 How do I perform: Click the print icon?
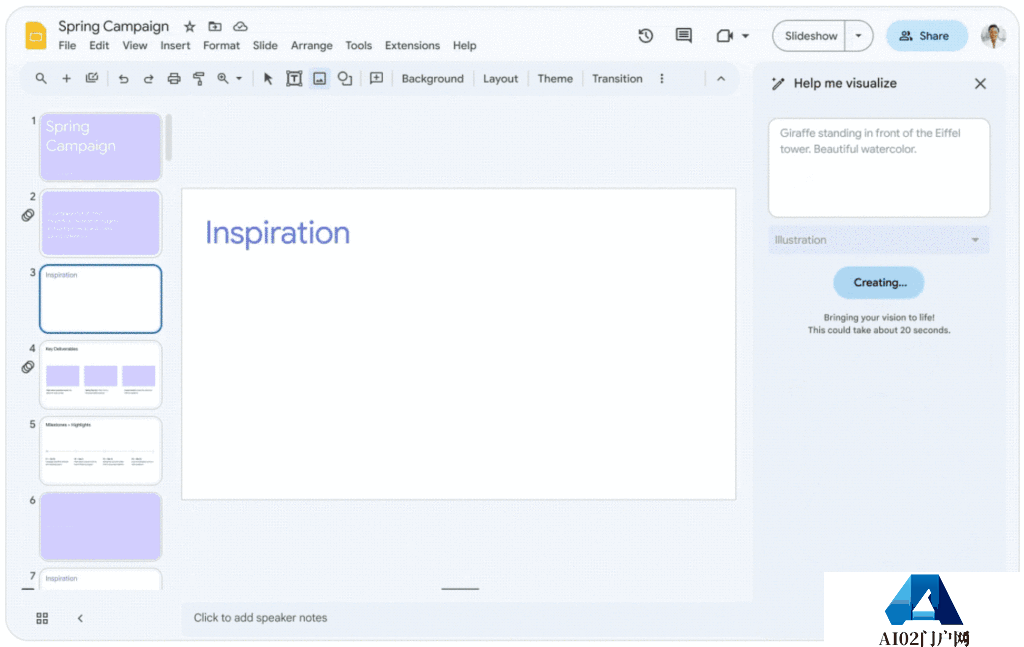coord(174,79)
